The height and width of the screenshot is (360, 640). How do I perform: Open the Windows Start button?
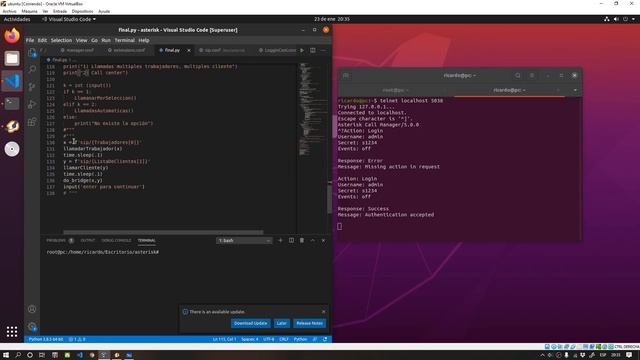[6, 355]
